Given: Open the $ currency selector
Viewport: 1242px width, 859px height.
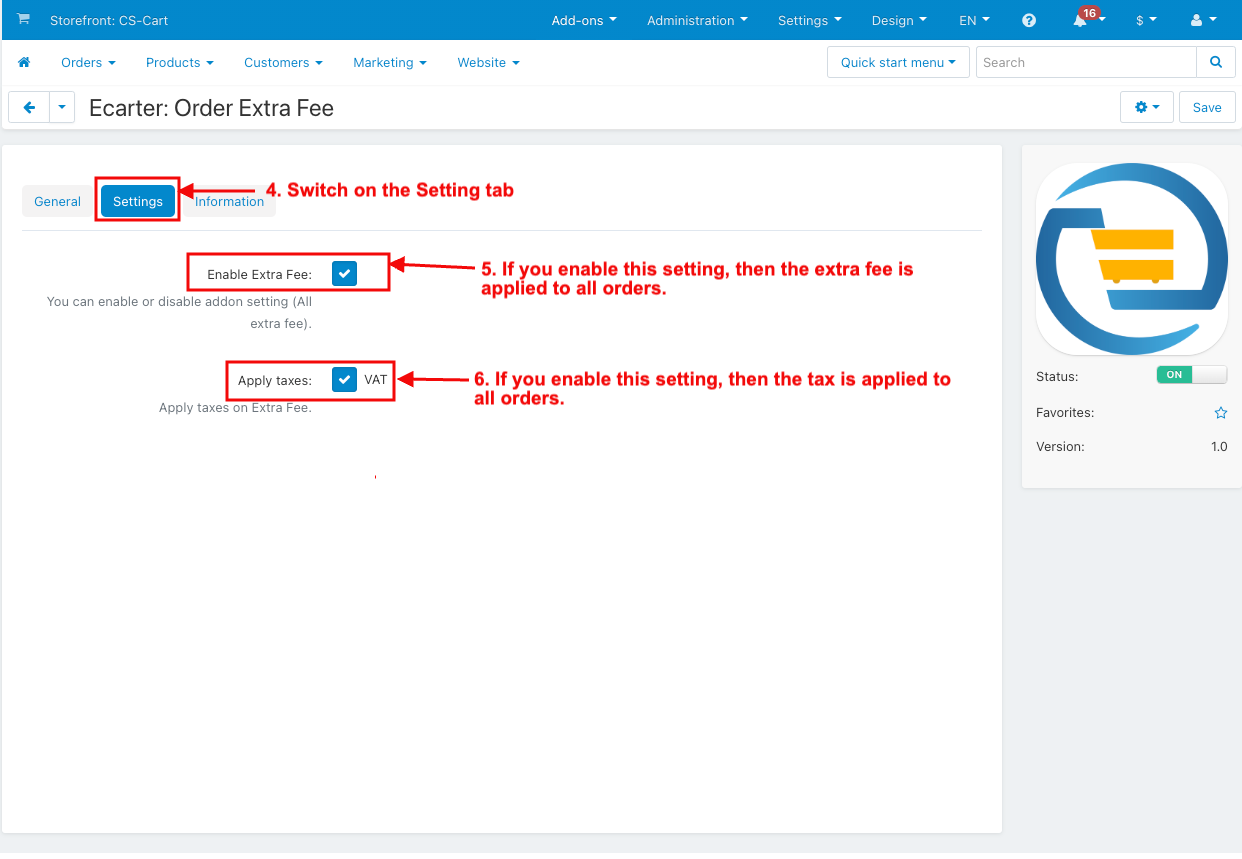Looking at the screenshot, I should [1146, 20].
